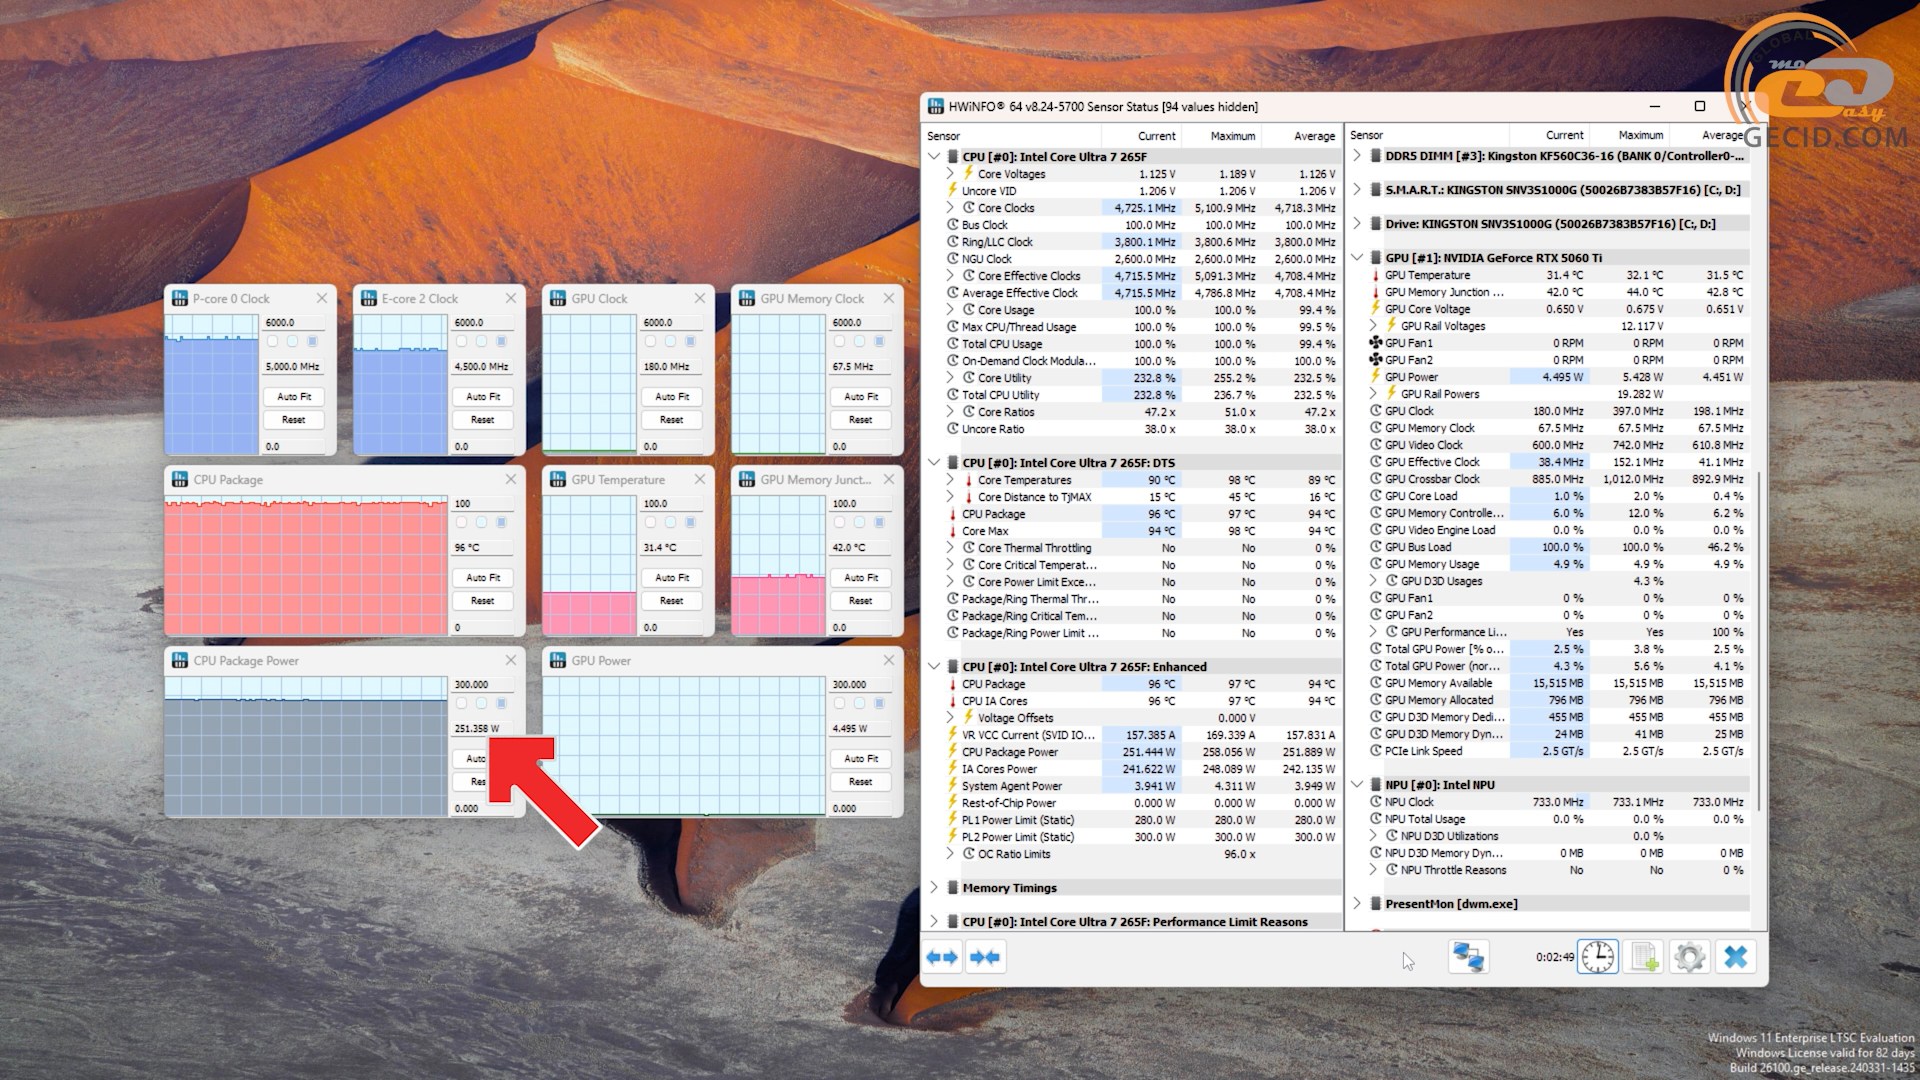Screen dimensions: 1920x1080
Task: Toggle the left round option in P-core 0 Clock graph
Action: [x=272, y=341]
